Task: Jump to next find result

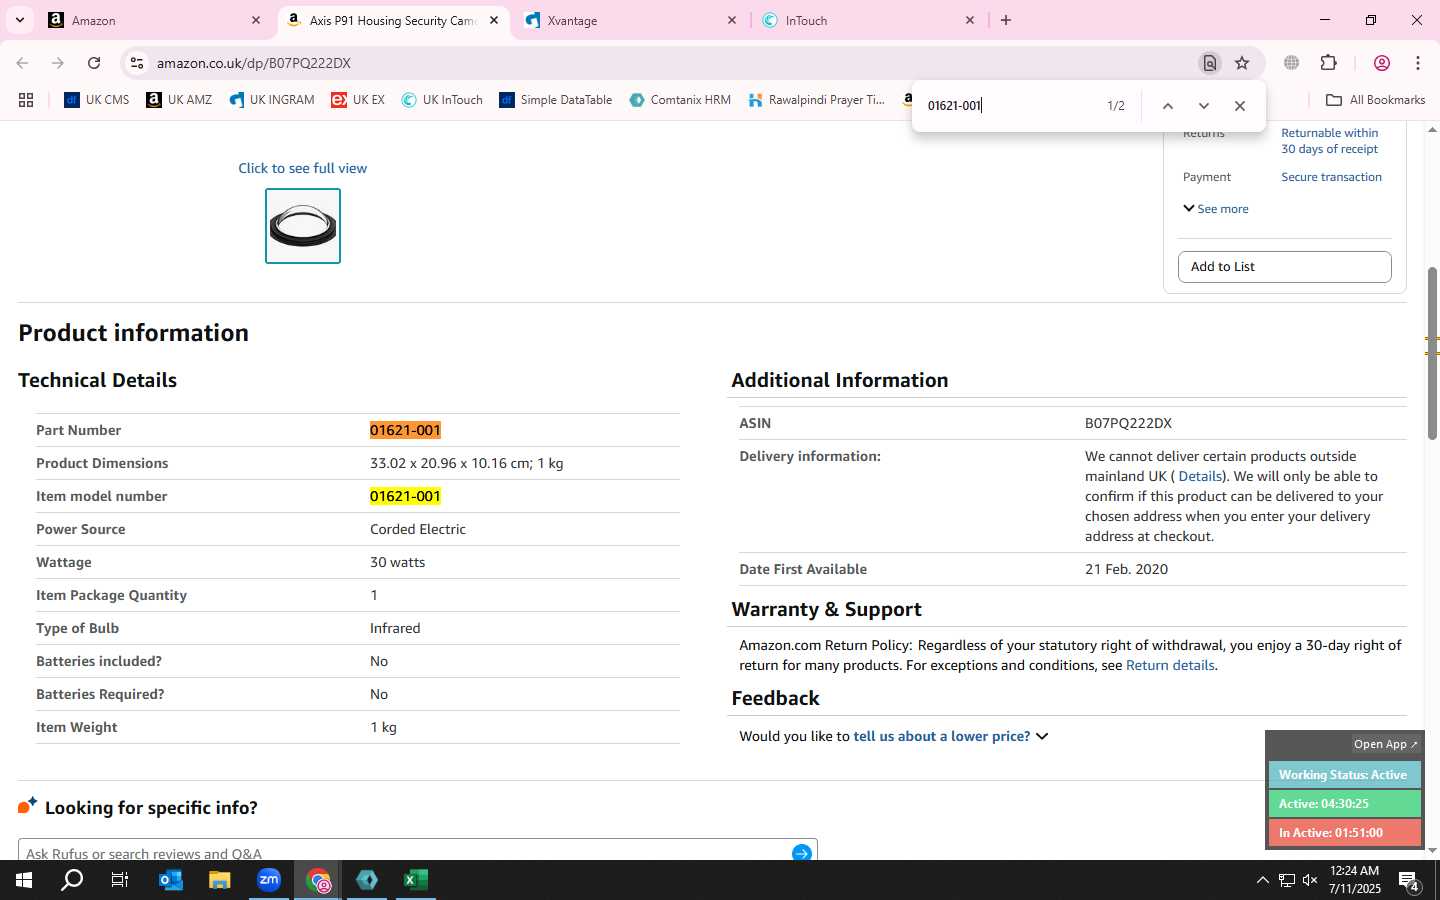Action: point(1204,106)
